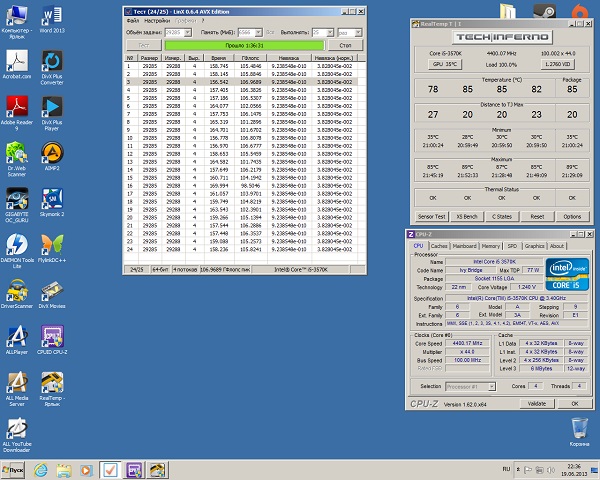The width and height of the screenshot is (600, 480).
Task: Click the Windows Start button
Action: pyautogui.click(x=15, y=469)
